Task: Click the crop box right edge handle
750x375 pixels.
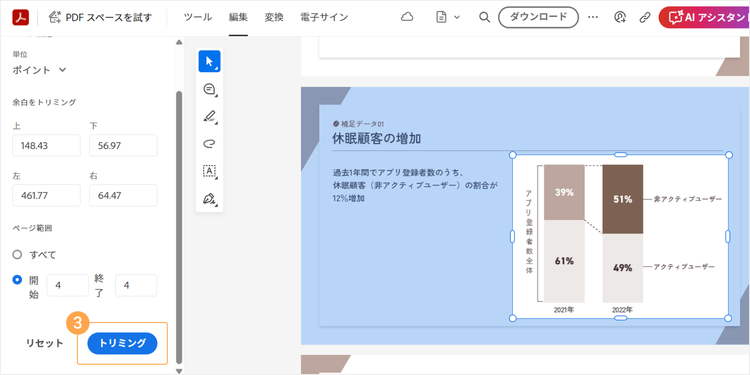Action: (x=728, y=236)
